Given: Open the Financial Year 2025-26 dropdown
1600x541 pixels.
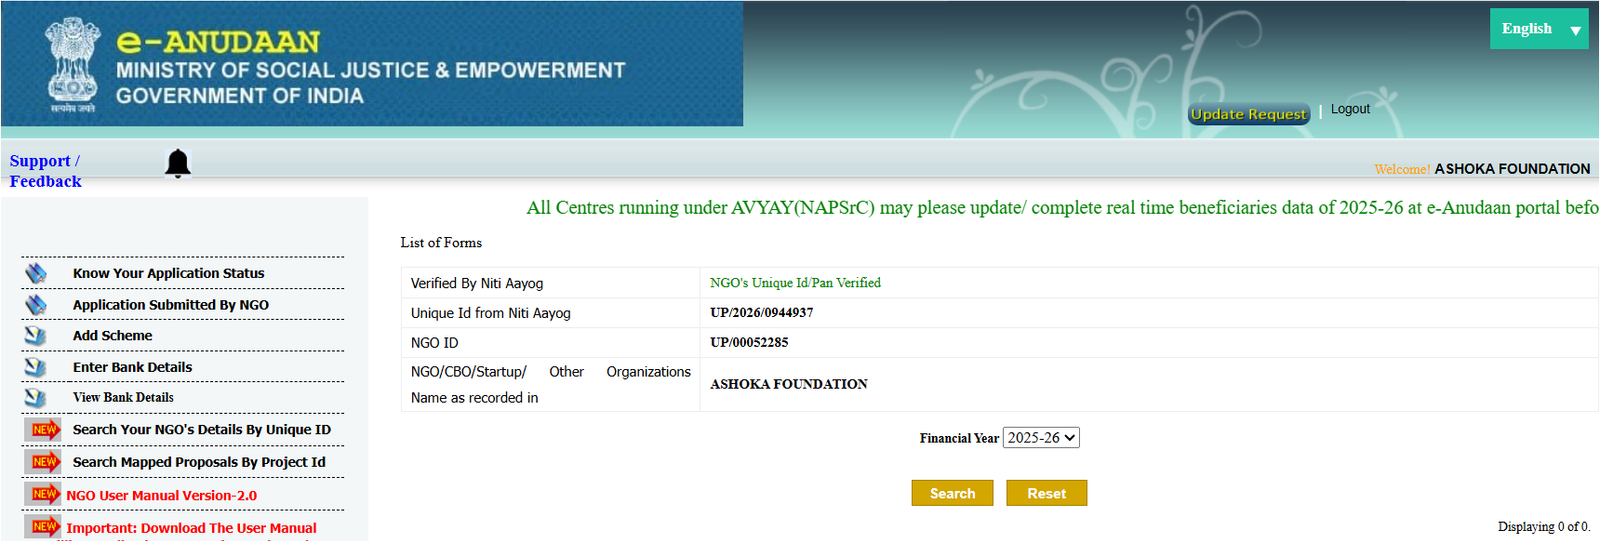Looking at the screenshot, I should [x=1041, y=438].
